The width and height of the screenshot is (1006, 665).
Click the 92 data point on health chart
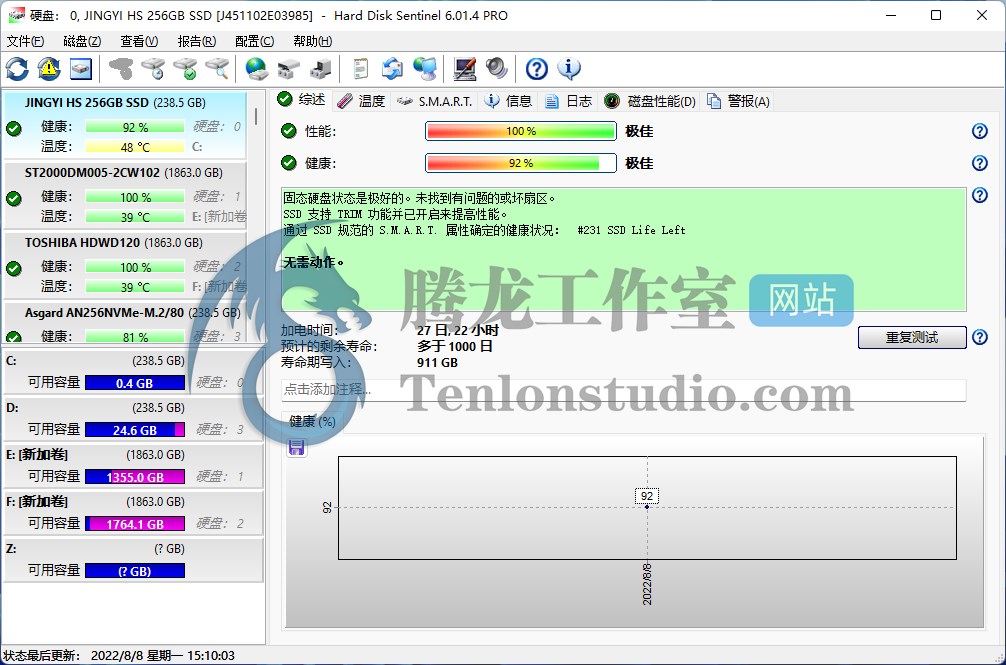coord(647,507)
